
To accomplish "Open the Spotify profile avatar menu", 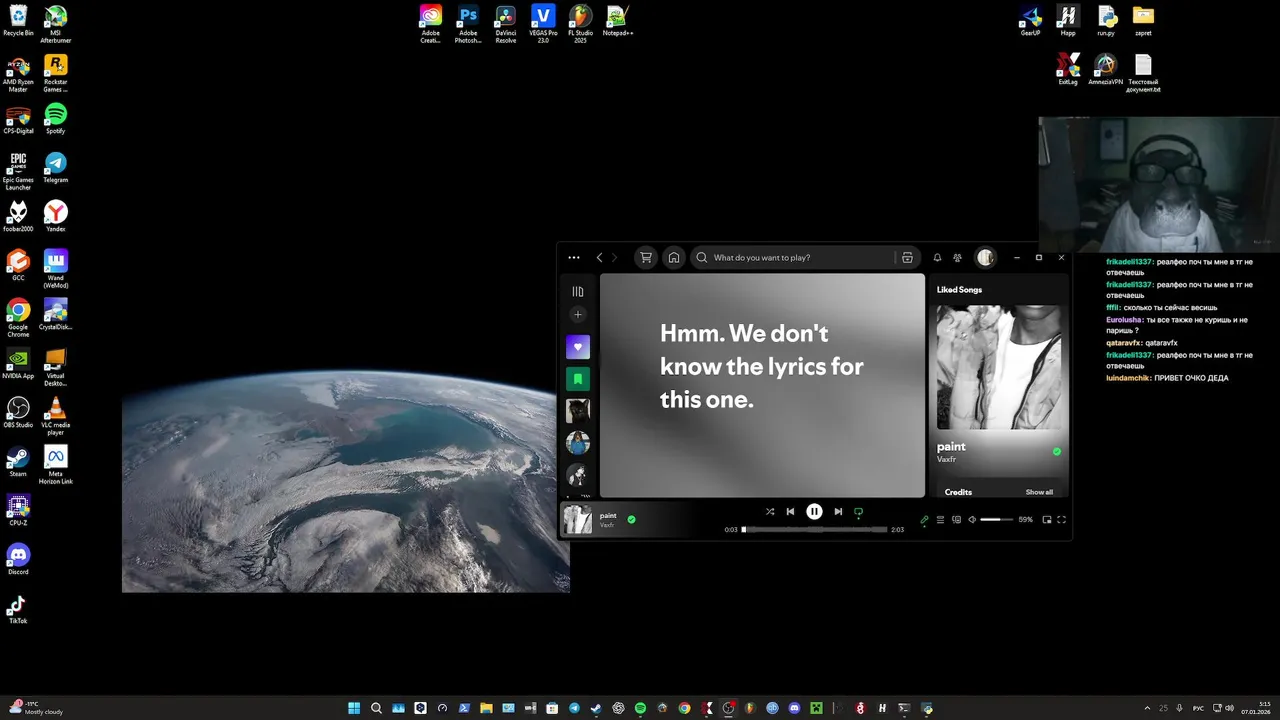I will pos(985,257).
